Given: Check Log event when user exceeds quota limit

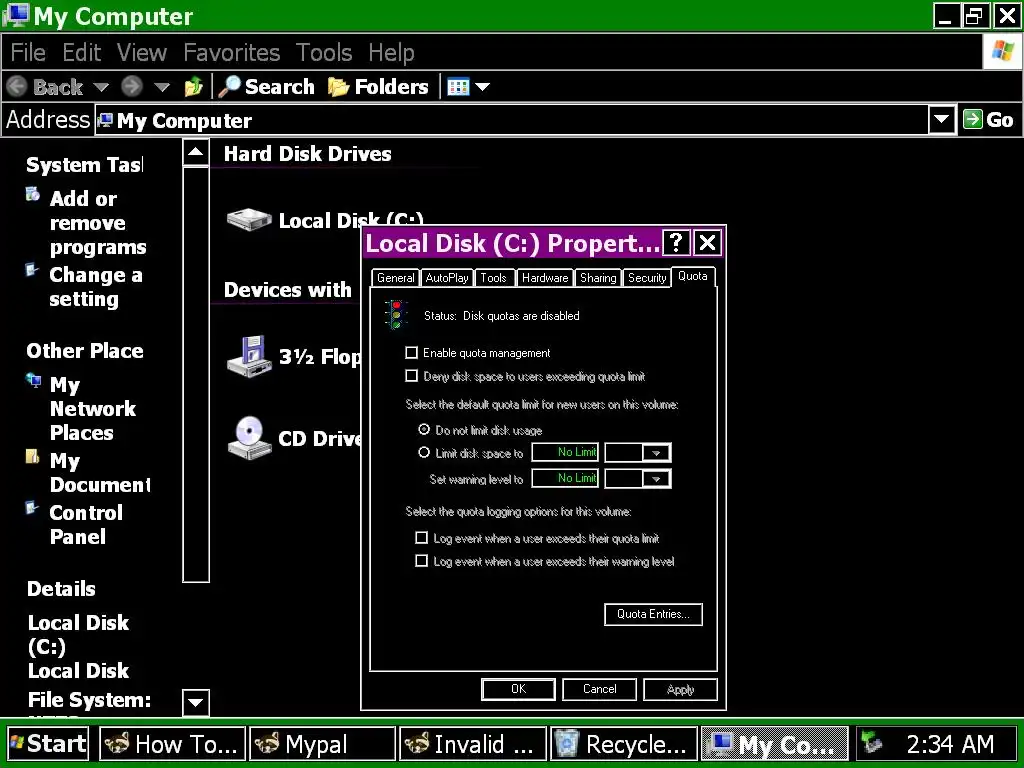Looking at the screenshot, I should point(422,538).
